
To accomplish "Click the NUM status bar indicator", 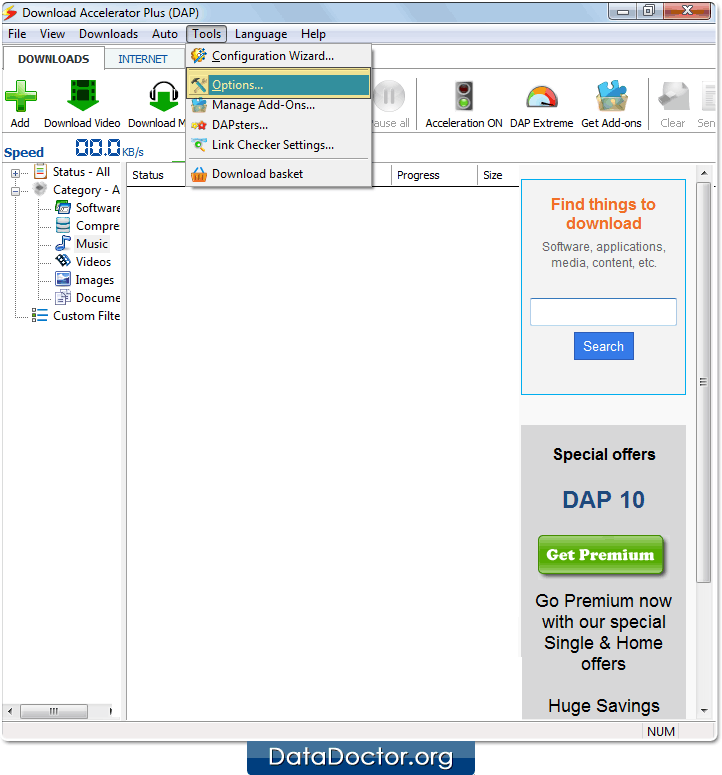I will pos(661,732).
